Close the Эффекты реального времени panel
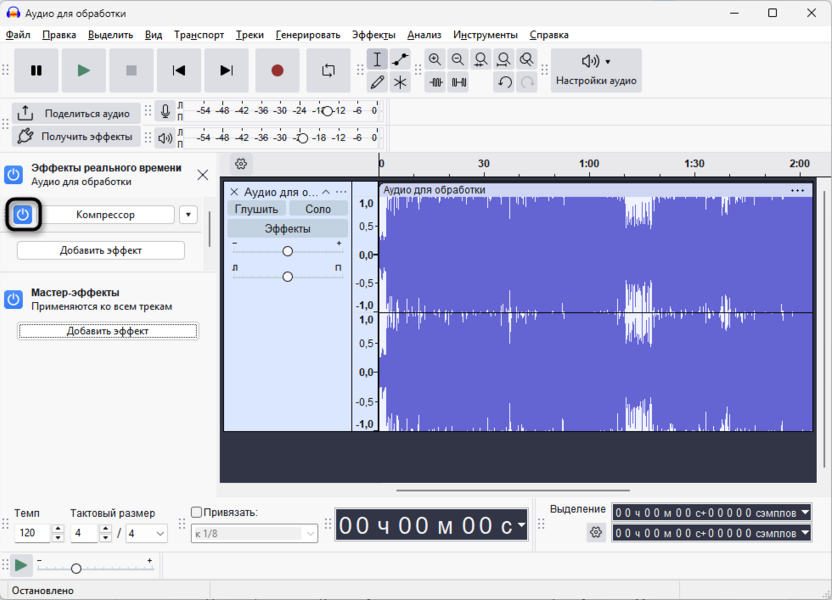 point(203,175)
